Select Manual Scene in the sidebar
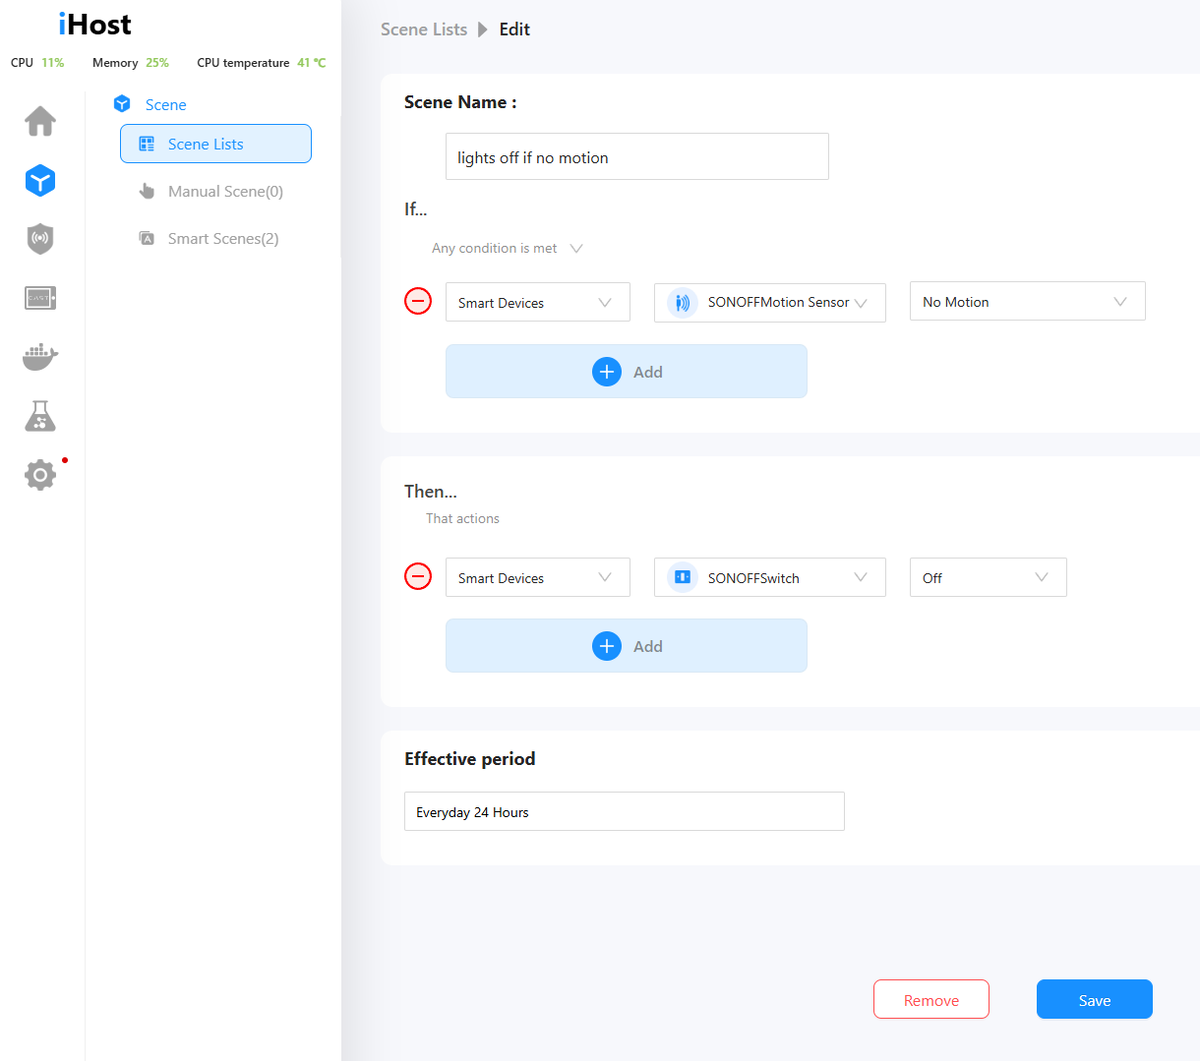This screenshot has height=1061, width=1200. pos(221,191)
